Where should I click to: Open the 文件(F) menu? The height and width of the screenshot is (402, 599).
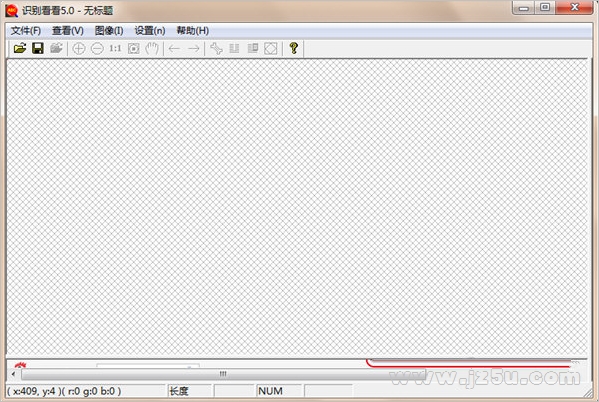click(26, 31)
